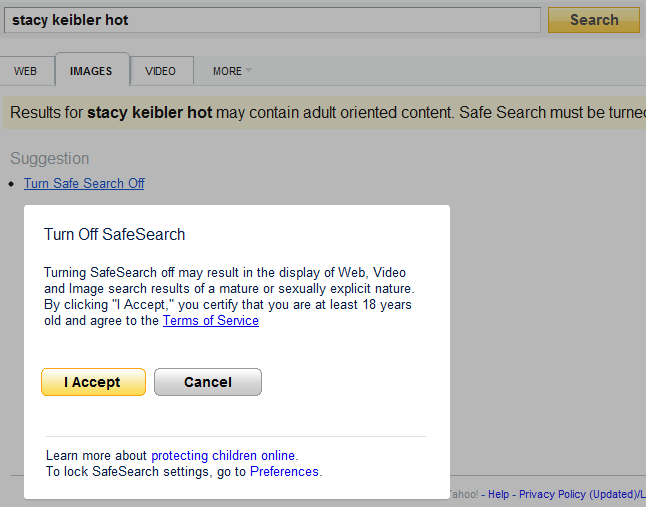The image size is (646, 507).
Task: Open the Terms of Service link
Action: (x=210, y=321)
